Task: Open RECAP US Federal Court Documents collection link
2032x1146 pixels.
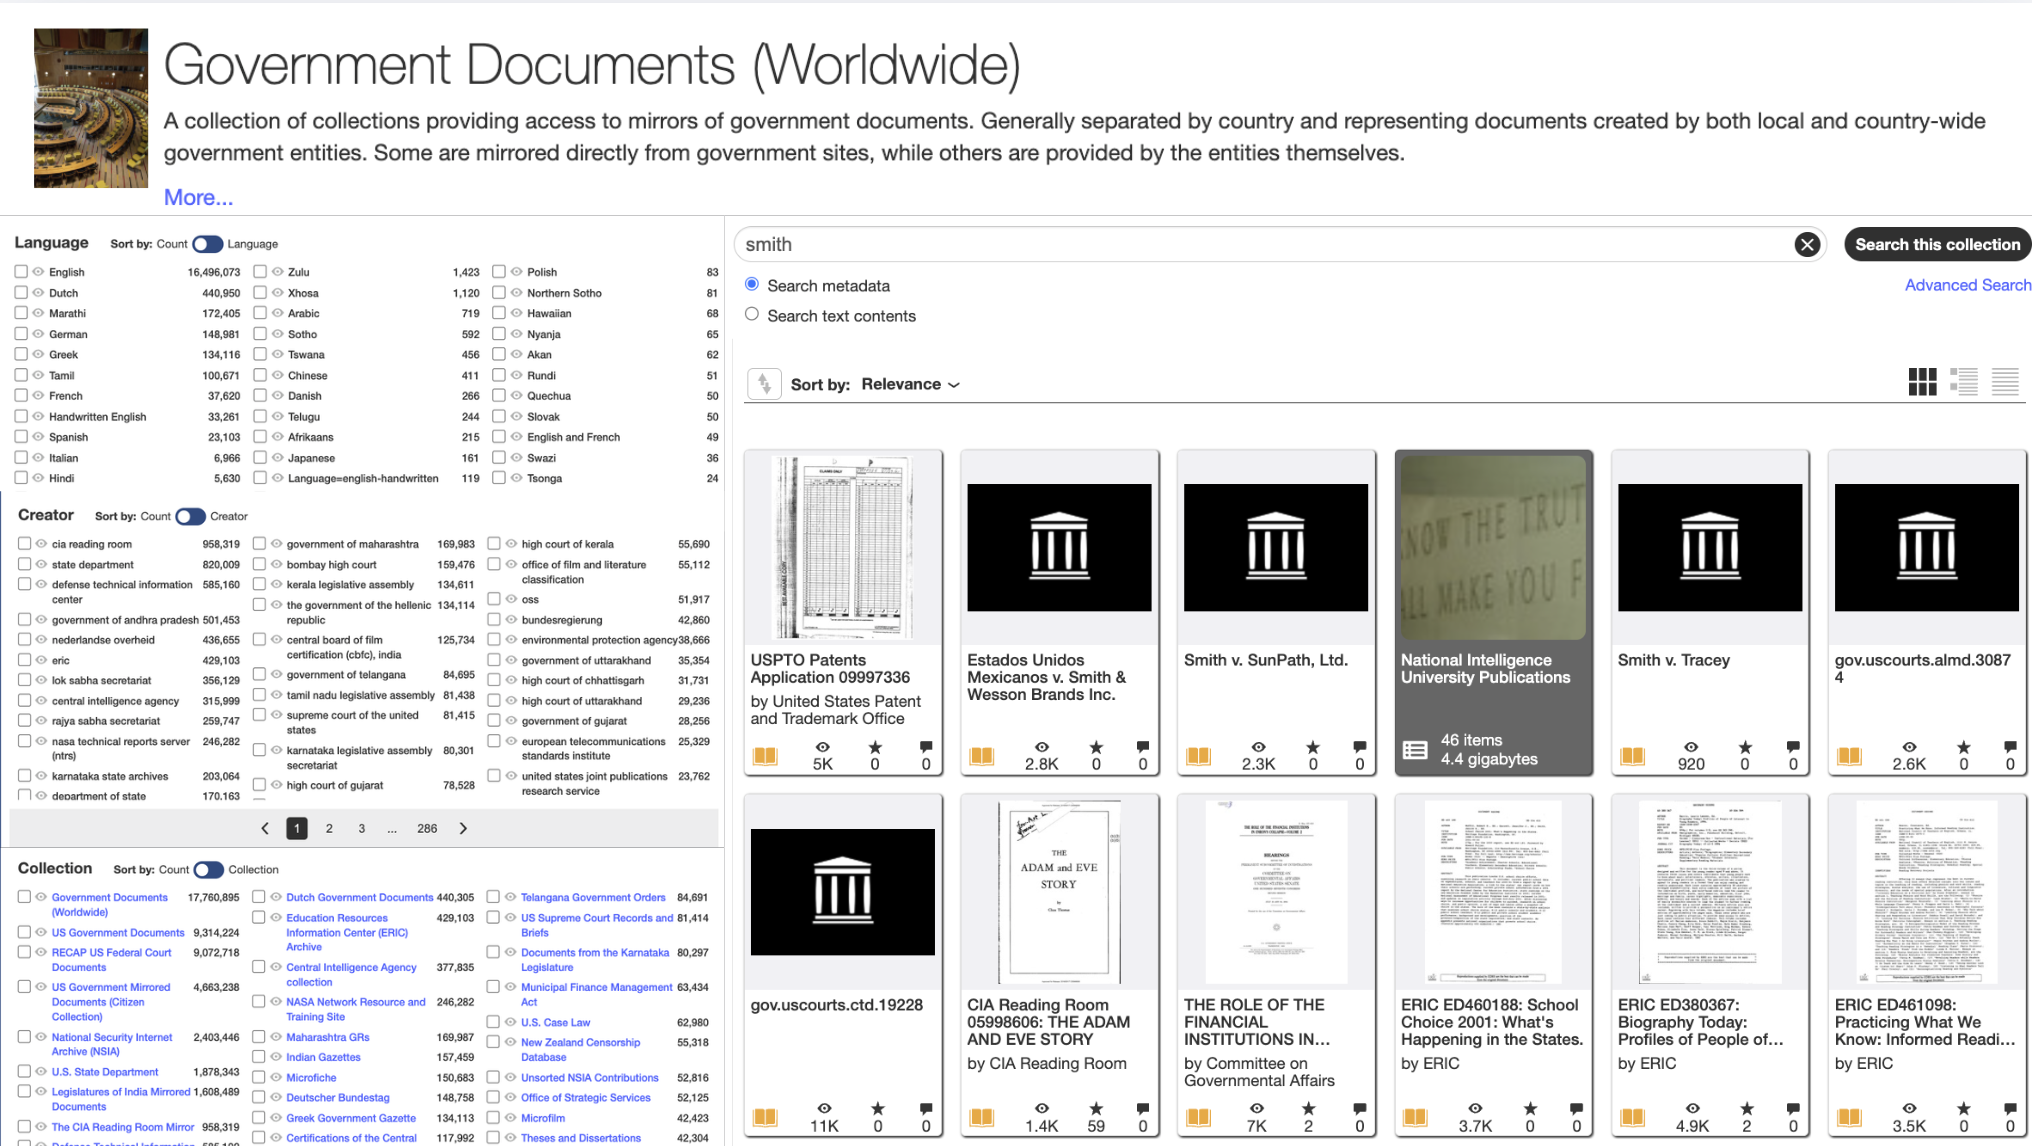Action: tap(111, 960)
